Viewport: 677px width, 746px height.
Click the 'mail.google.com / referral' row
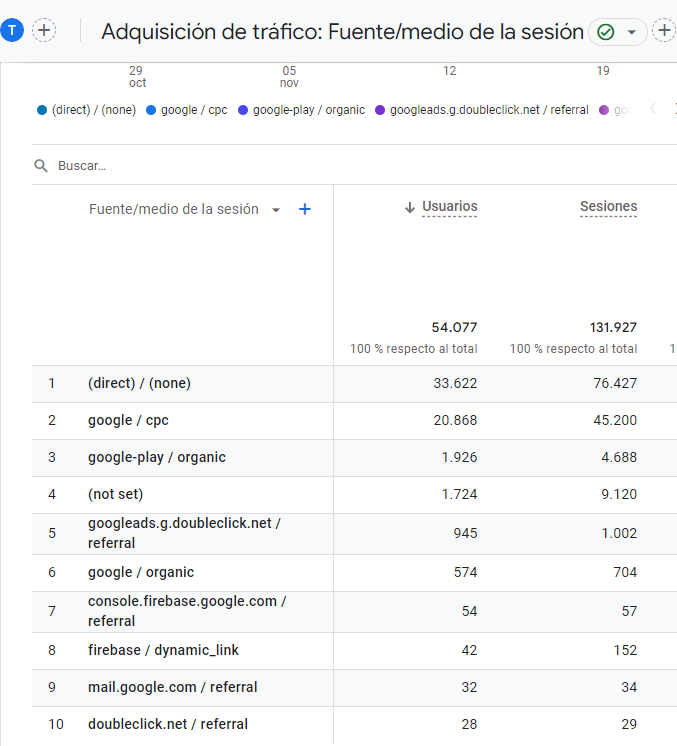[172, 687]
